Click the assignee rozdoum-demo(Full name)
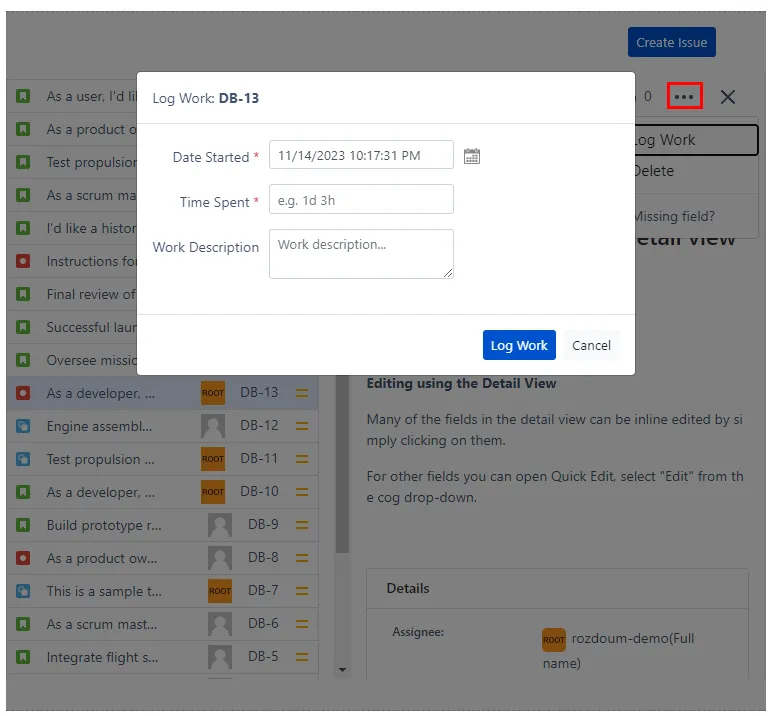 tap(619, 650)
